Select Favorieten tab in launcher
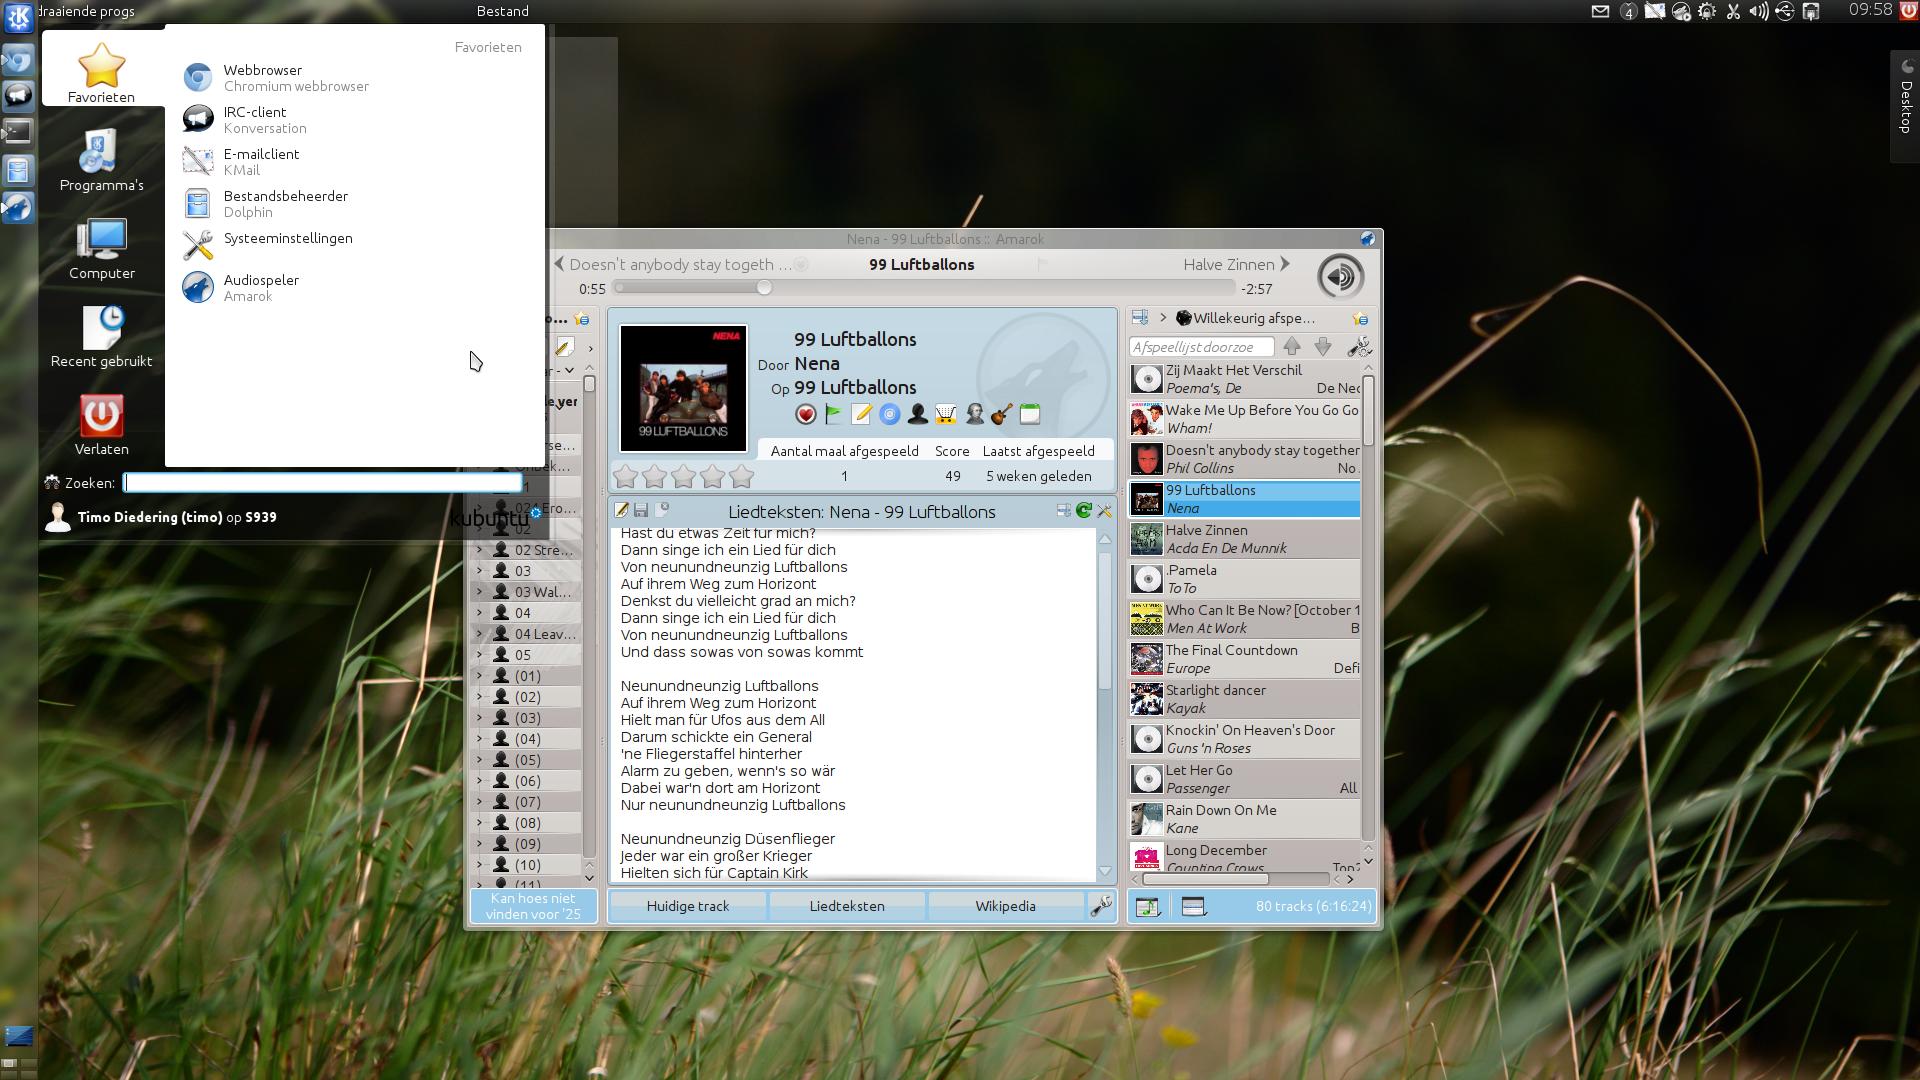 pos(102,70)
